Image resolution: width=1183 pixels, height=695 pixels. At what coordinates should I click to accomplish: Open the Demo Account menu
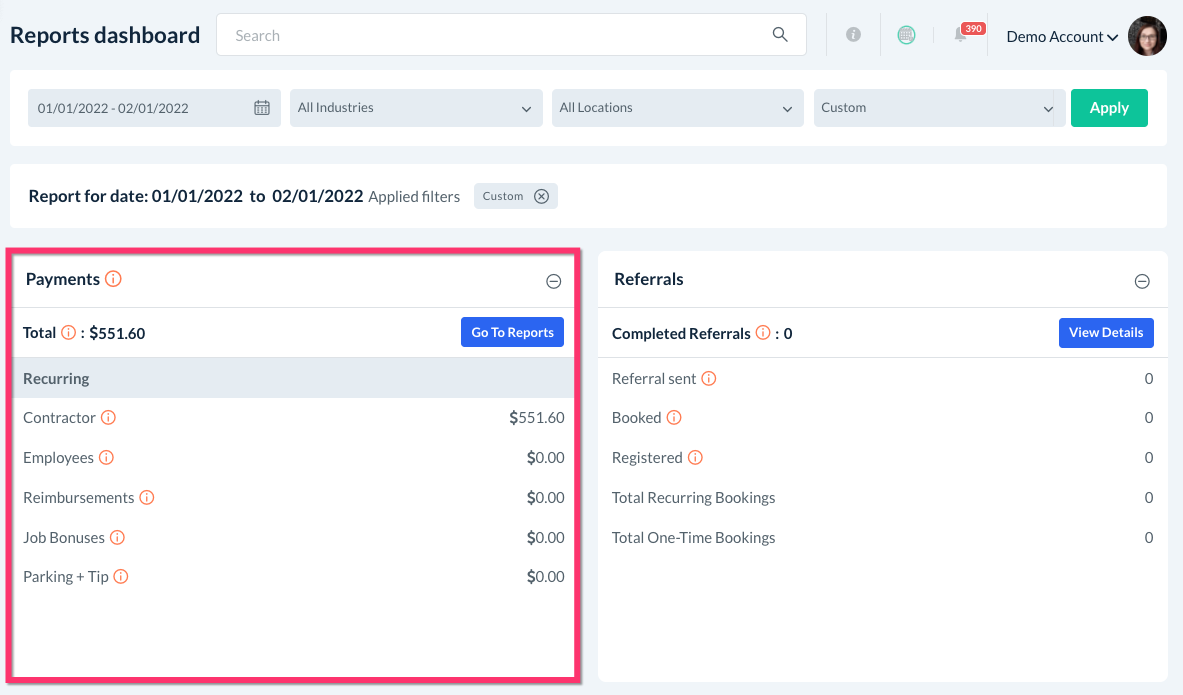tap(1061, 37)
